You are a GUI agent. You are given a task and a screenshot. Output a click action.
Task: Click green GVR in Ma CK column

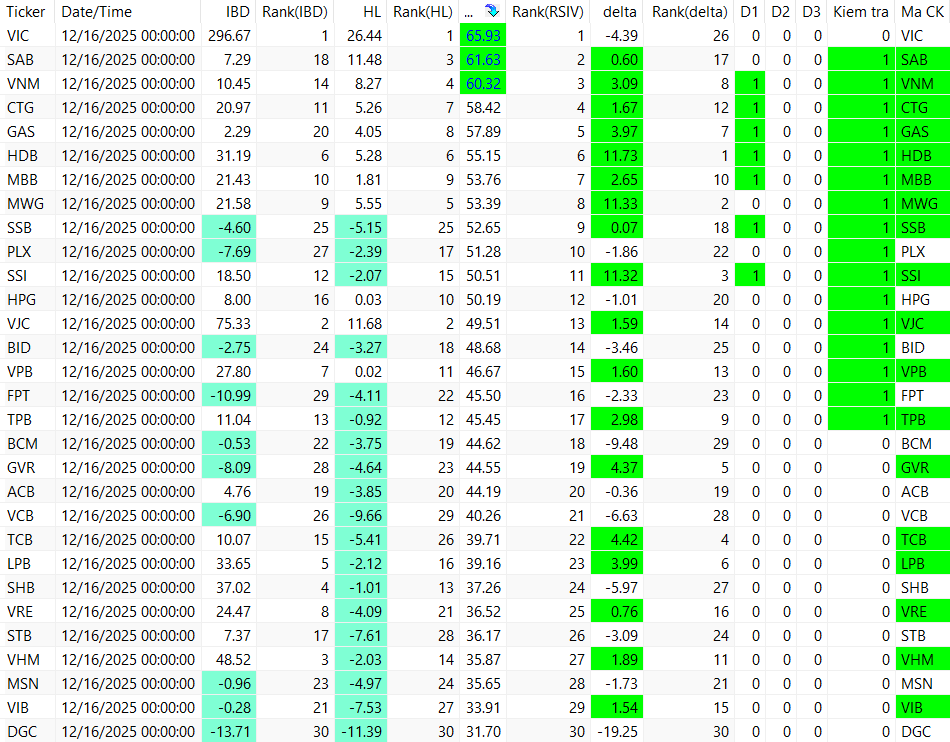pyautogui.click(x=923, y=468)
